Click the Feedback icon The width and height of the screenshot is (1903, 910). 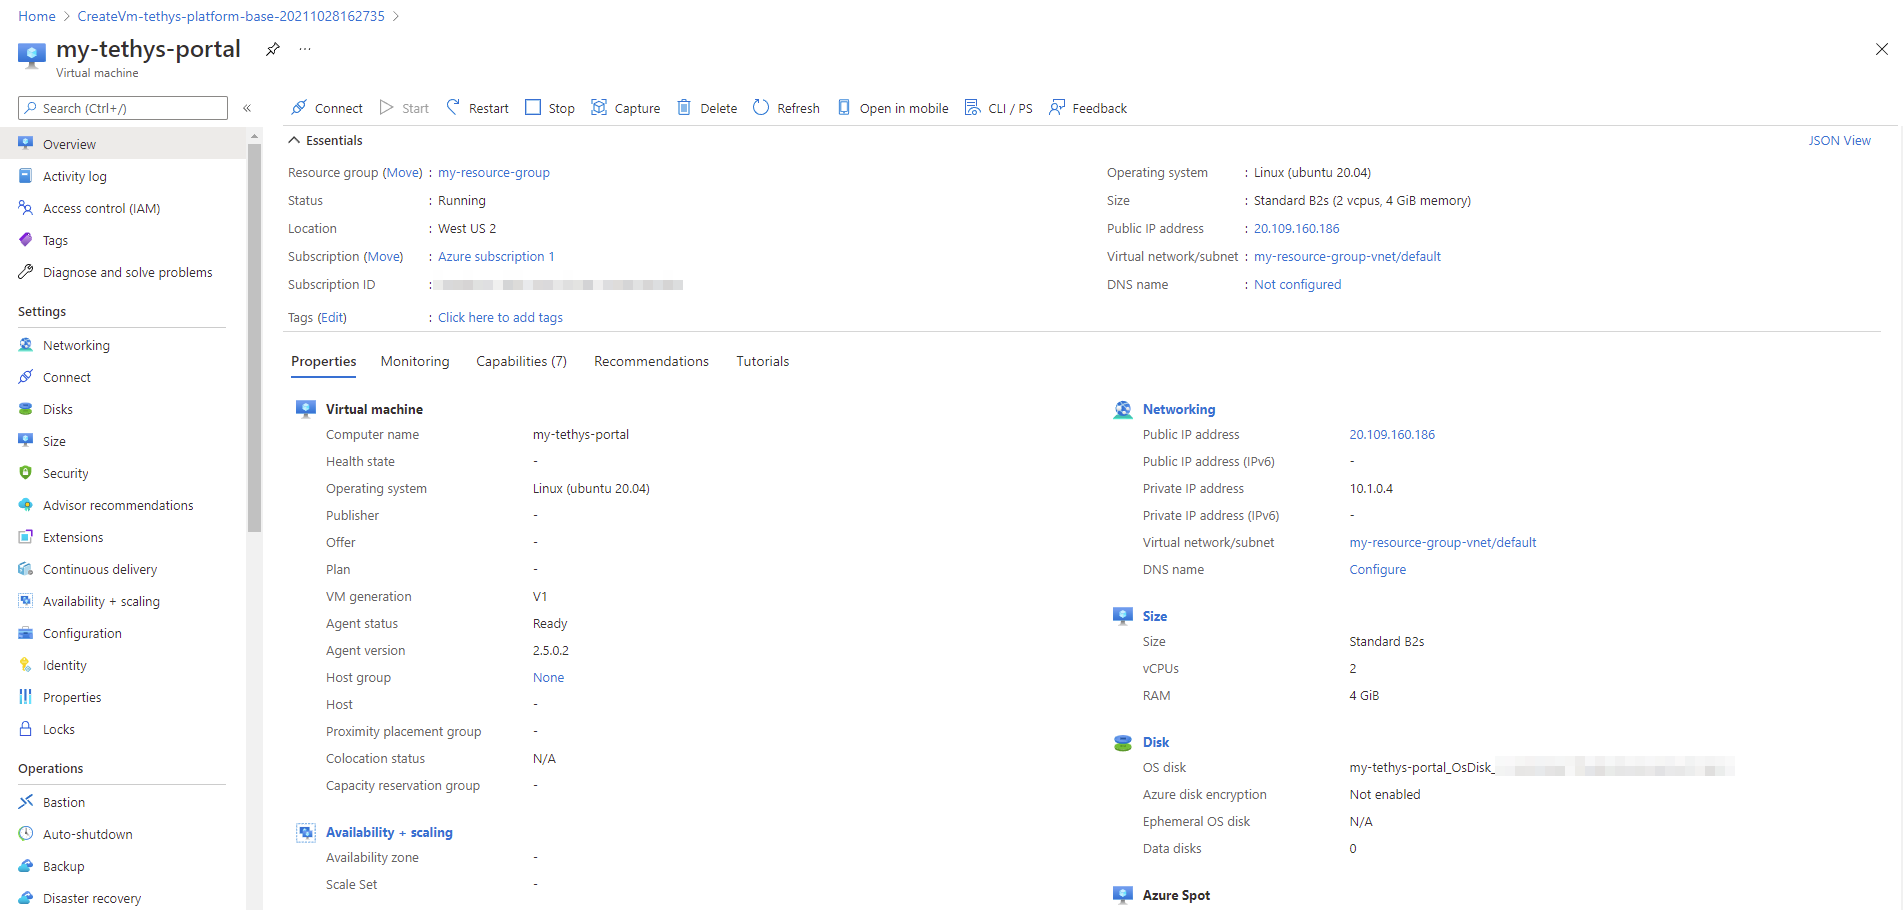coord(1057,107)
